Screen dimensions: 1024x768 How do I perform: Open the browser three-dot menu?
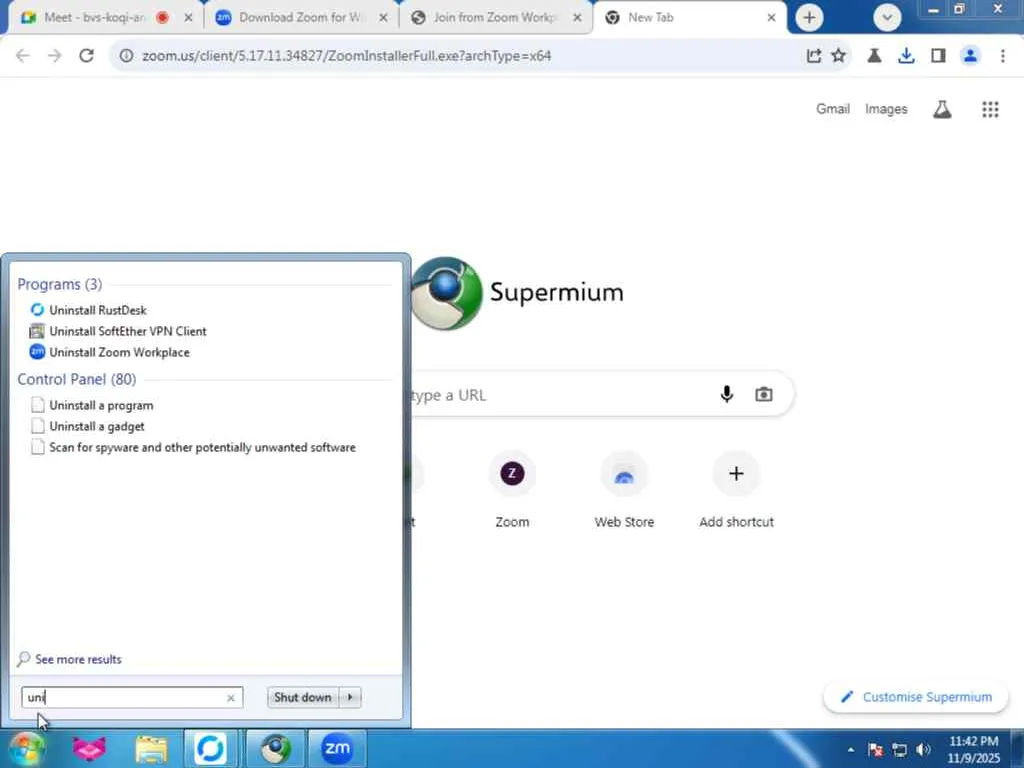pos(1002,56)
